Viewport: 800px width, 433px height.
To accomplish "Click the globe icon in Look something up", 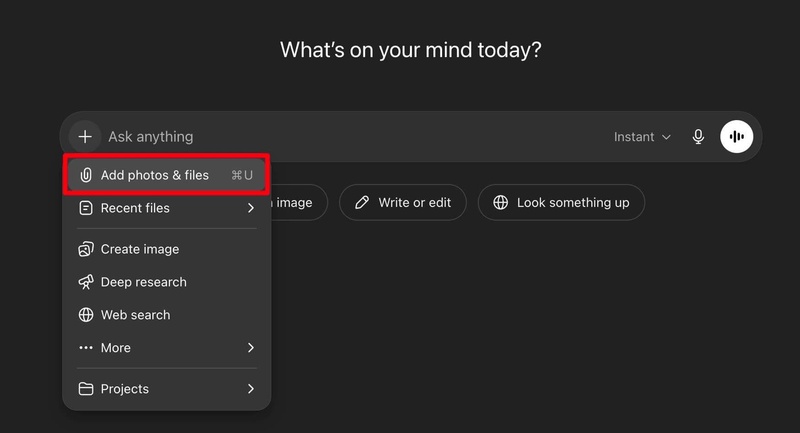I will coord(501,202).
